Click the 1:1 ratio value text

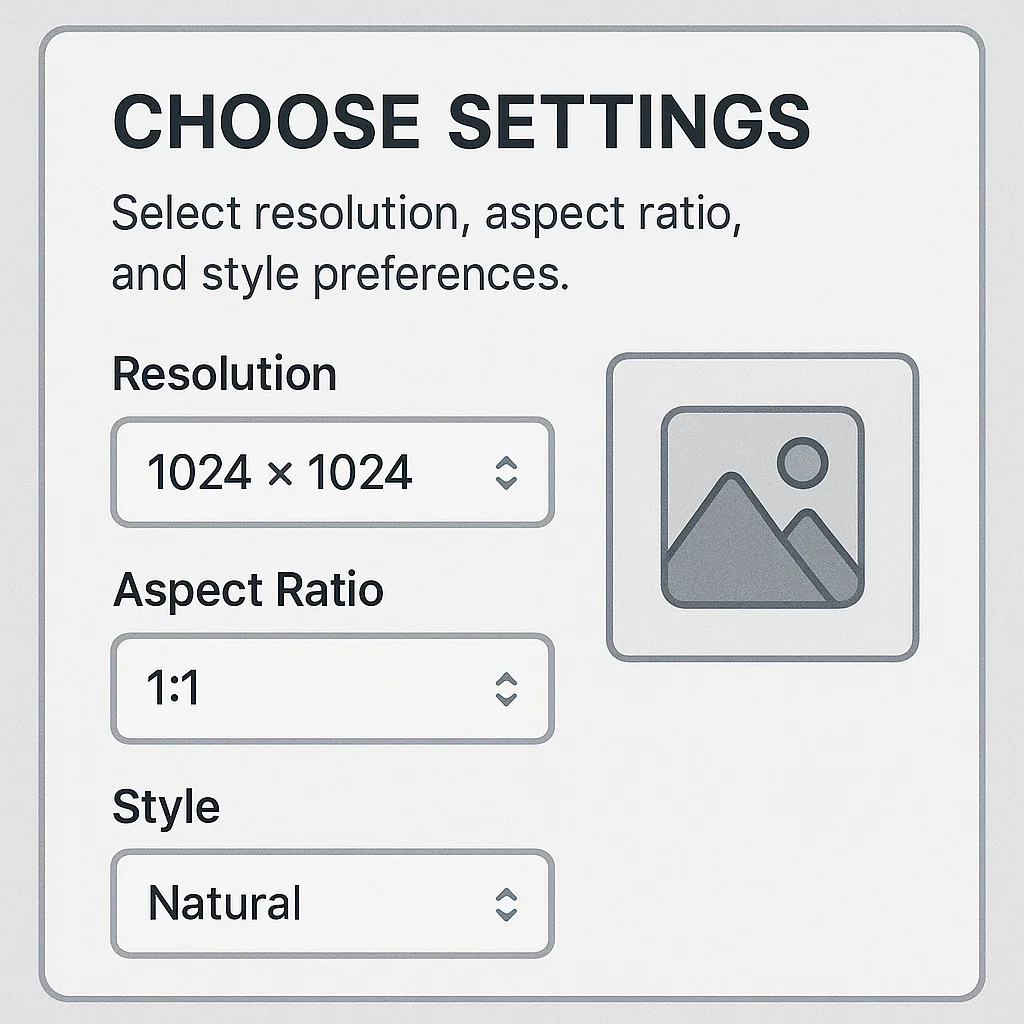(x=173, y=688)
